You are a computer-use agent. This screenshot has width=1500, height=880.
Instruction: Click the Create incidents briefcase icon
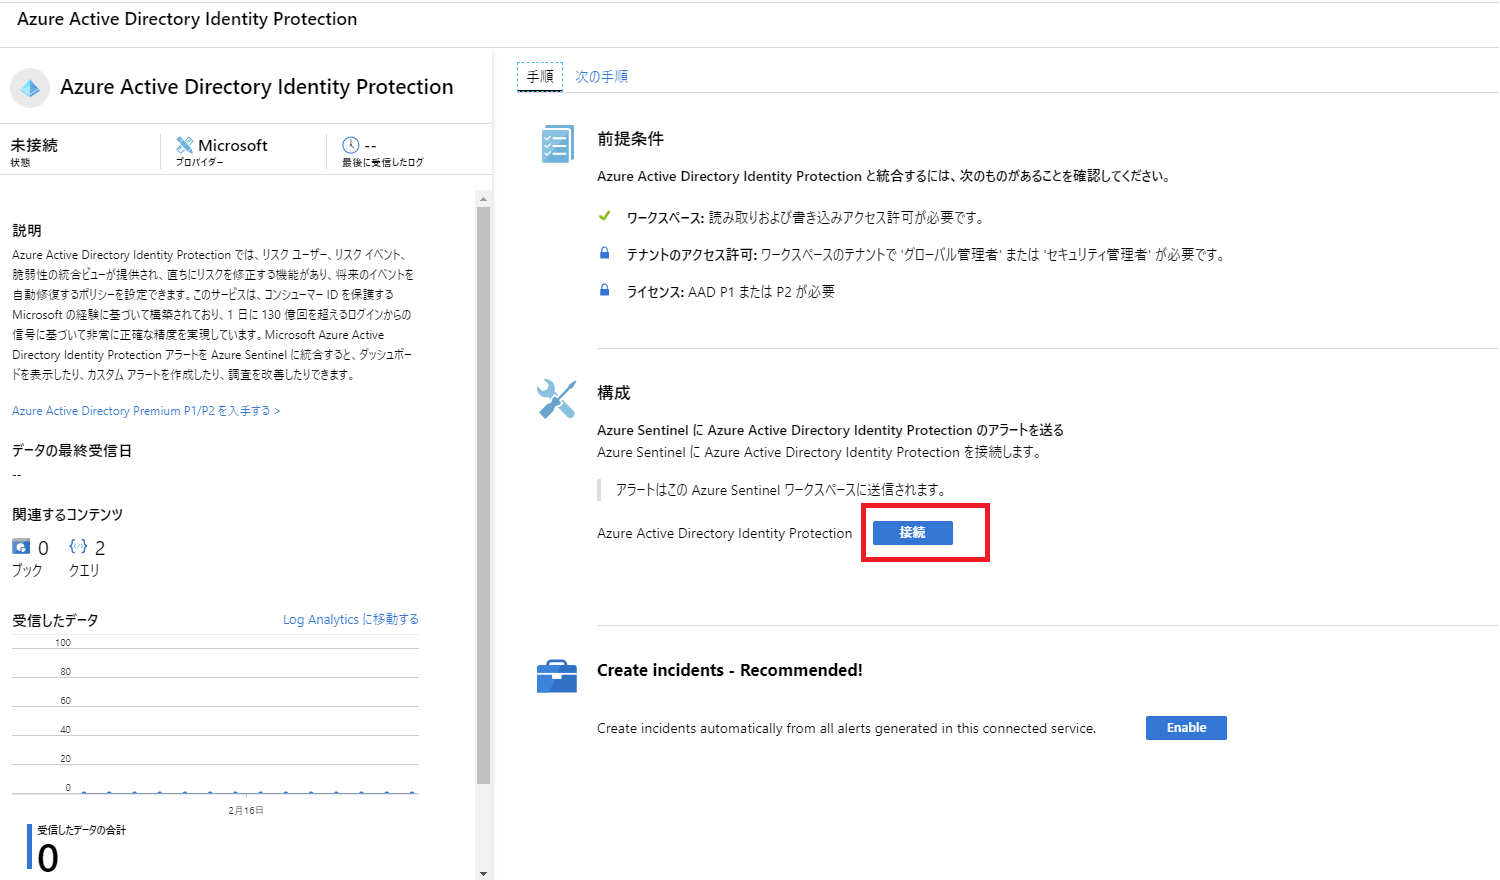click(x=557, y=676)
